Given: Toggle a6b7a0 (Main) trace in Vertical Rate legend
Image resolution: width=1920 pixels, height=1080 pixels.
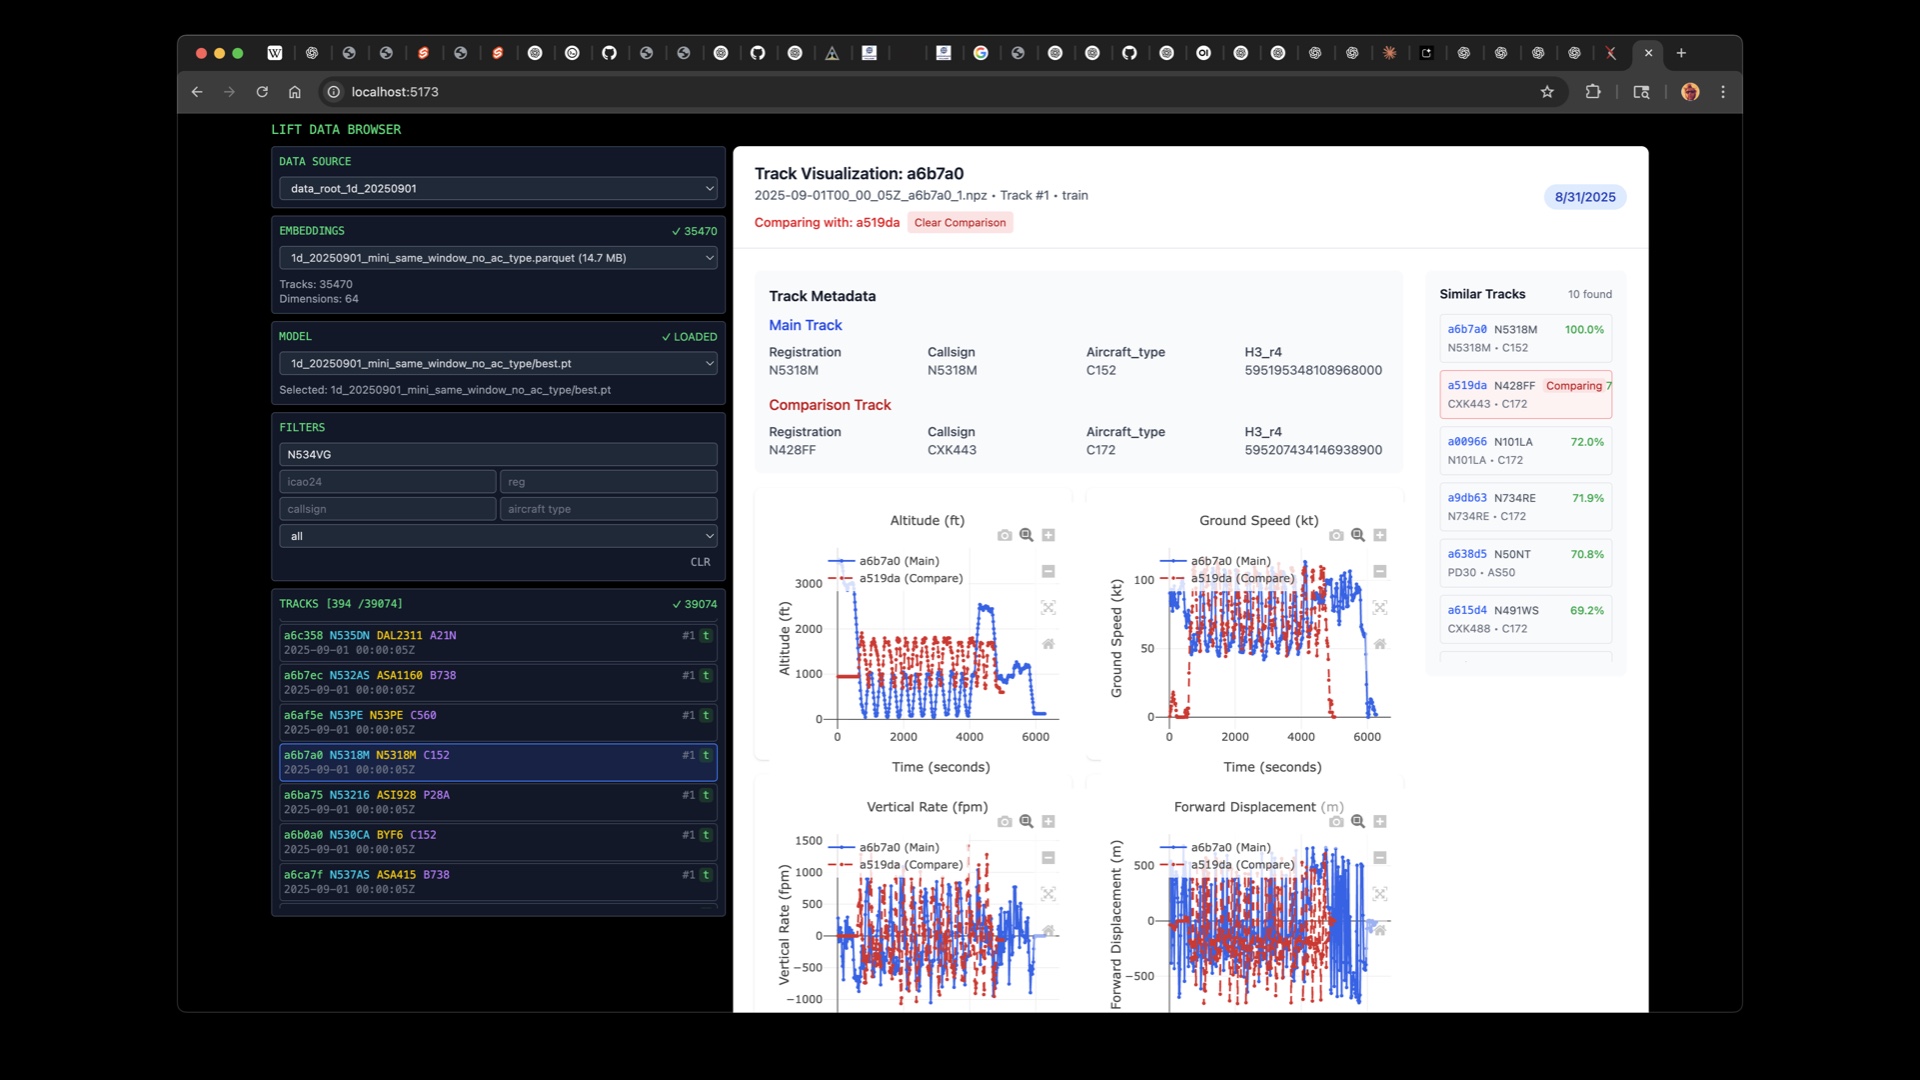Looking at the screenshot, I should pyautogui.click(x=898, y=847).
